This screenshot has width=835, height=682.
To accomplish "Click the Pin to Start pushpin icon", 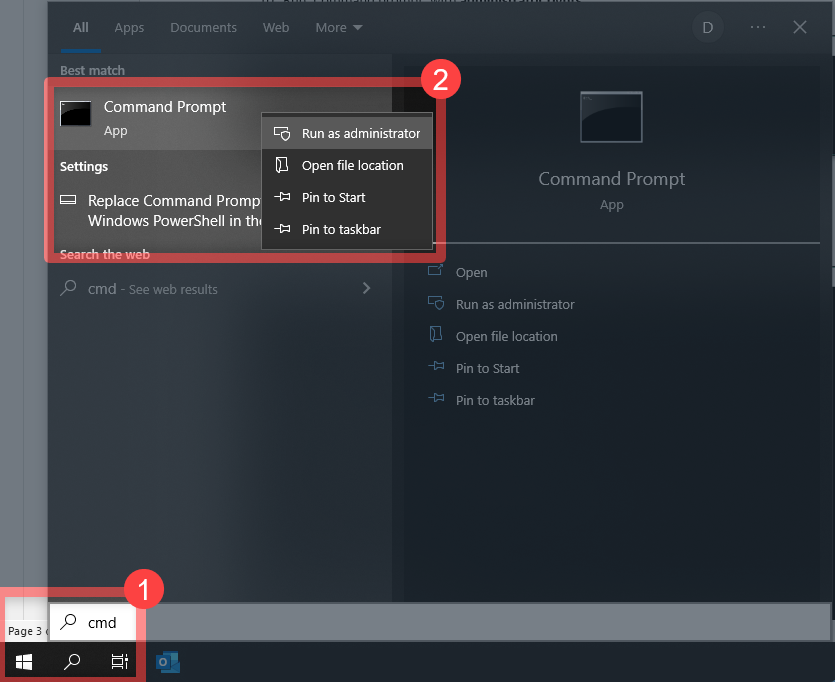I will (x=281, y=197).
